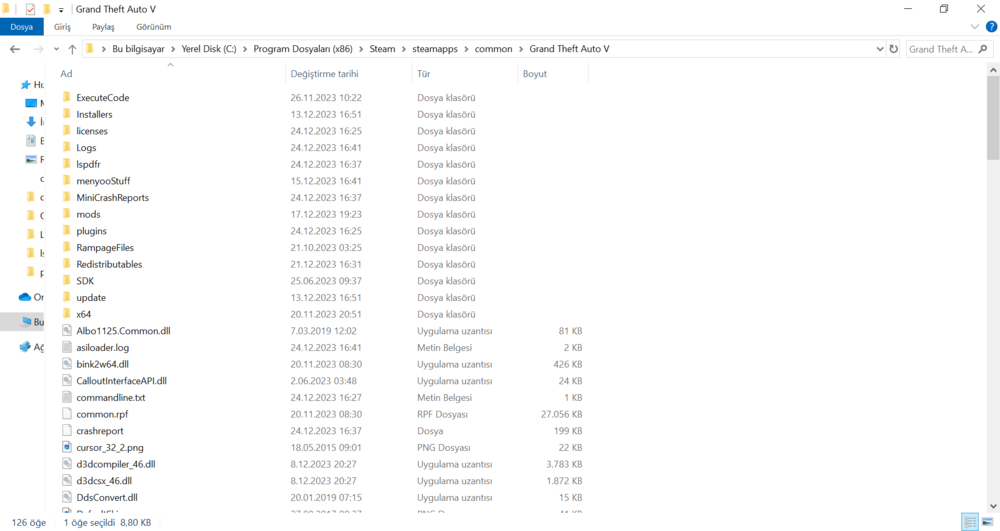Click the bink2w64.dll file icon

click(66, 364)
